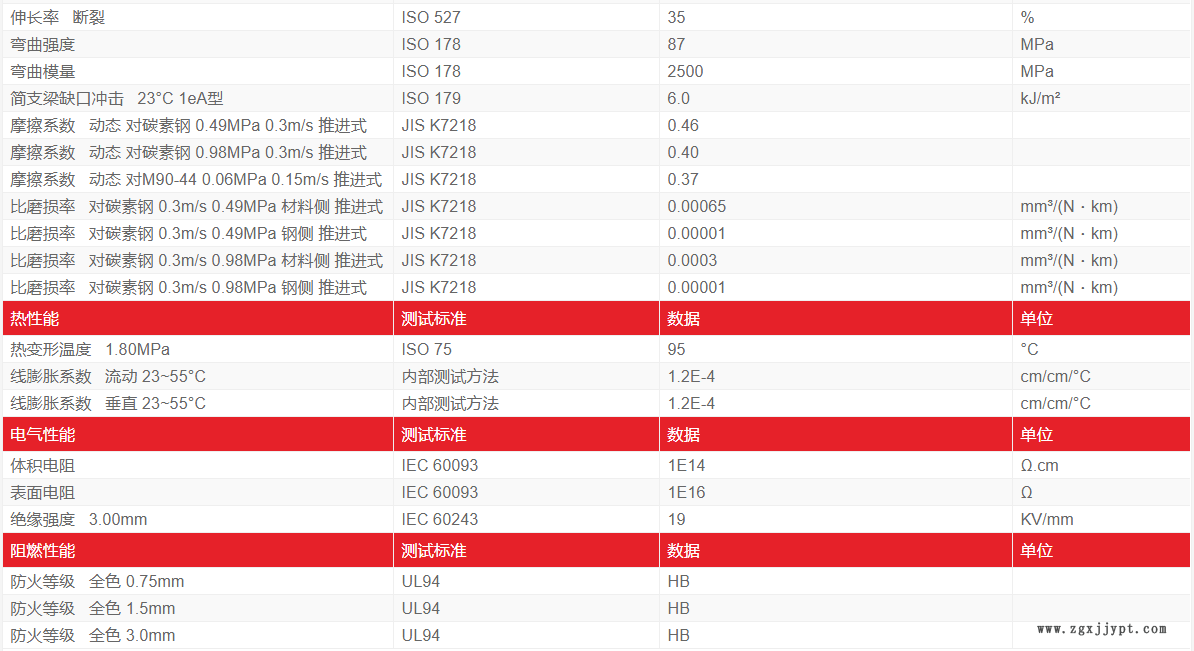Click the 阻燃性能 section header
1194x651 pixels.
[x=43, y=551]
